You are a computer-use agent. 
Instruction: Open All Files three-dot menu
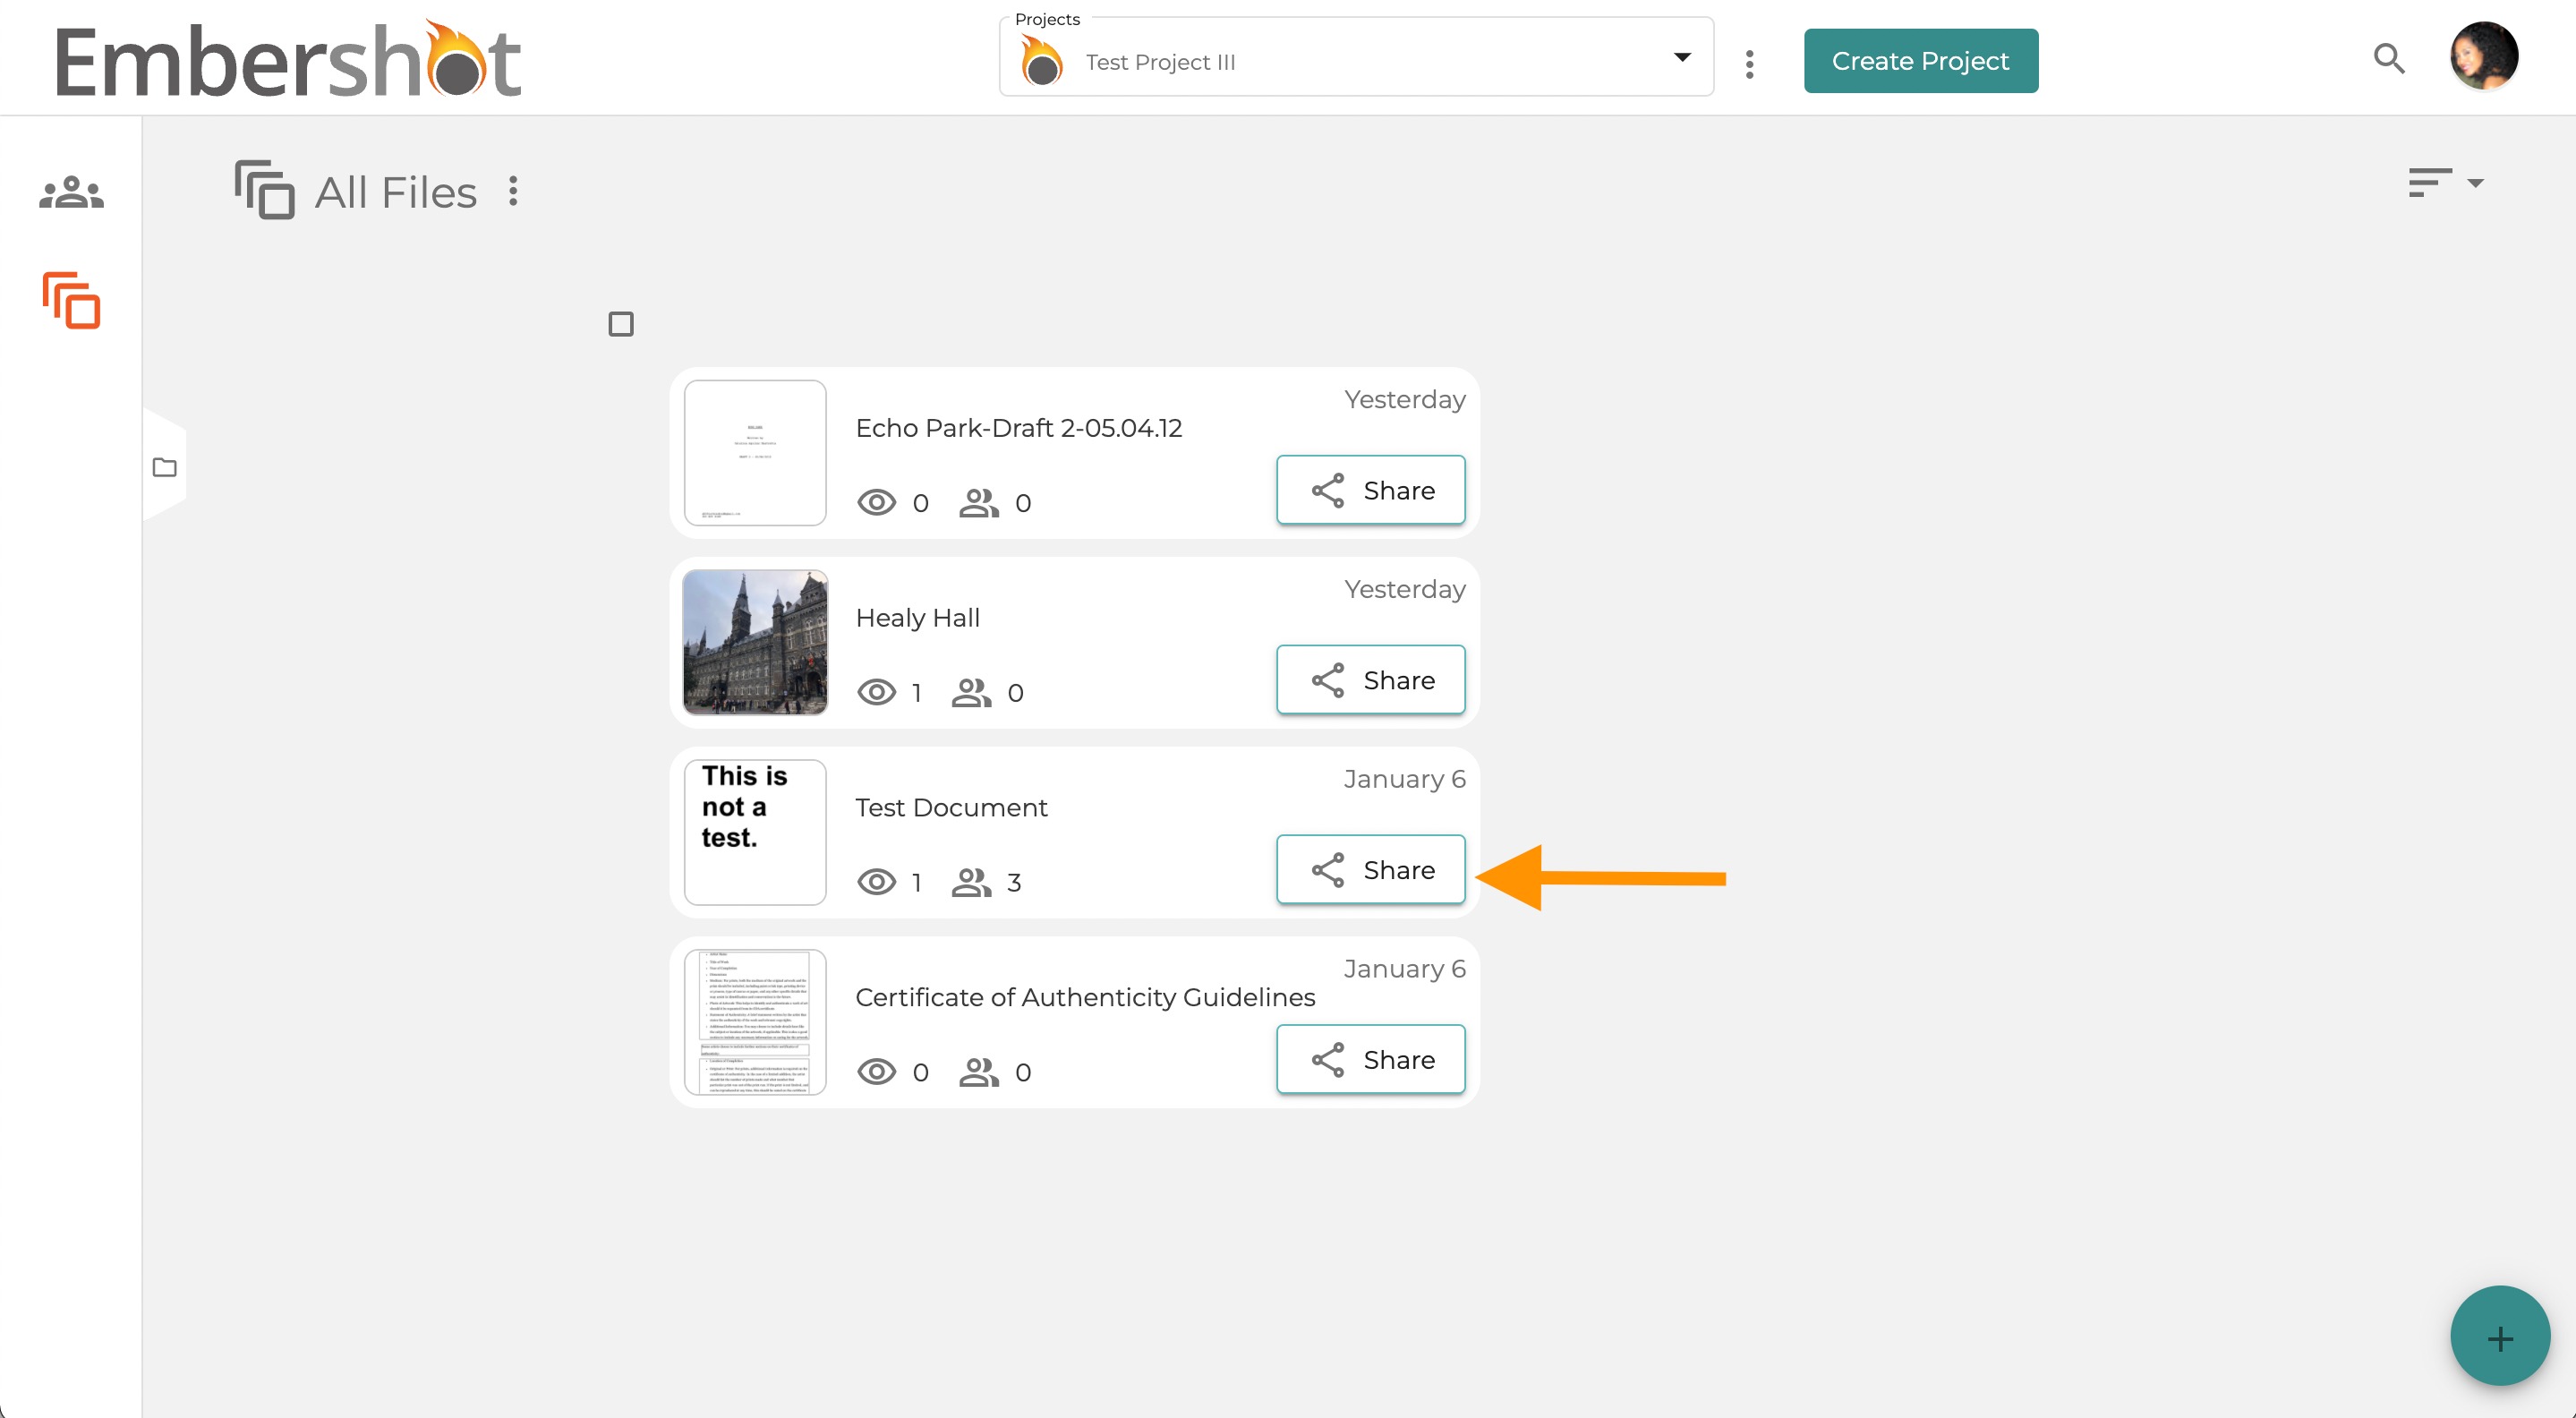513,191
